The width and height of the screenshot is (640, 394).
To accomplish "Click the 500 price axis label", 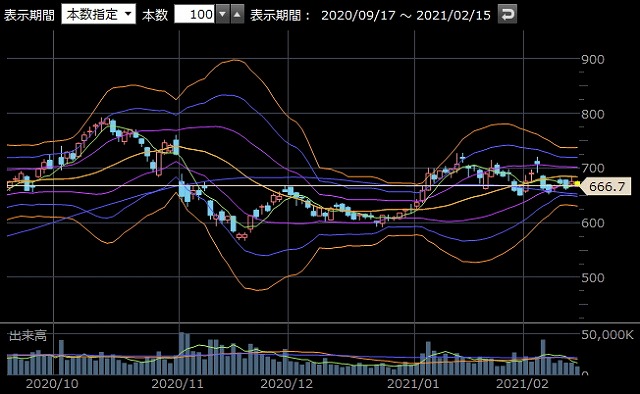I will click(x=593, y=278).
